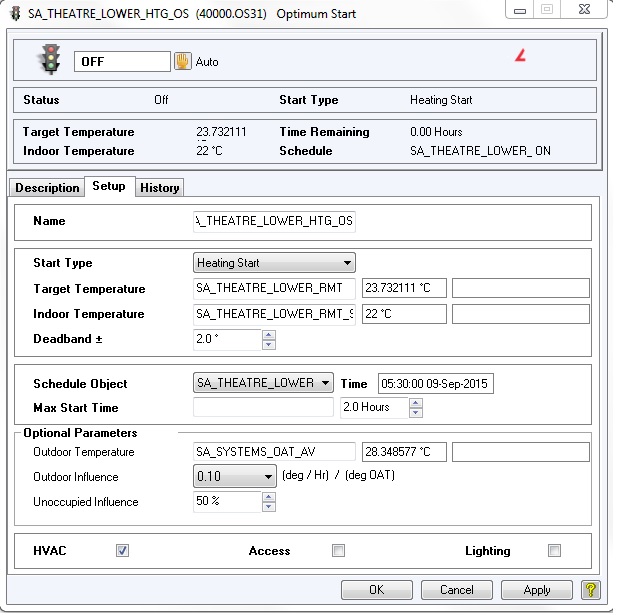
Task: Click the hand manual override icon
Action: 183,62
